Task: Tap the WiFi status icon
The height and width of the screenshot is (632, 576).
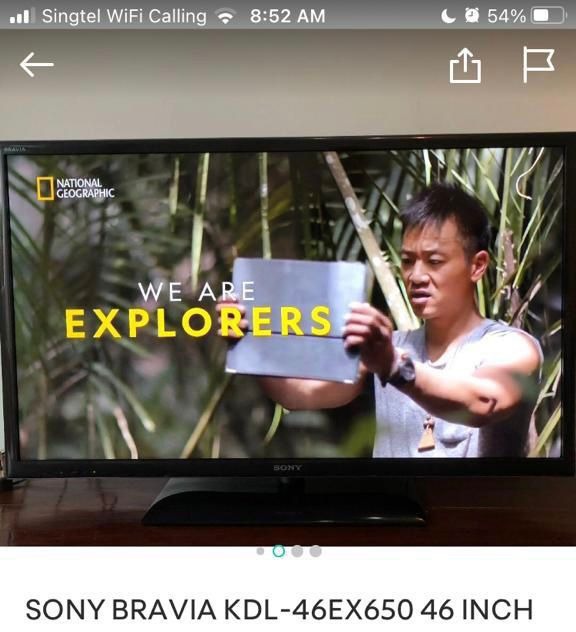Action: 226,17
